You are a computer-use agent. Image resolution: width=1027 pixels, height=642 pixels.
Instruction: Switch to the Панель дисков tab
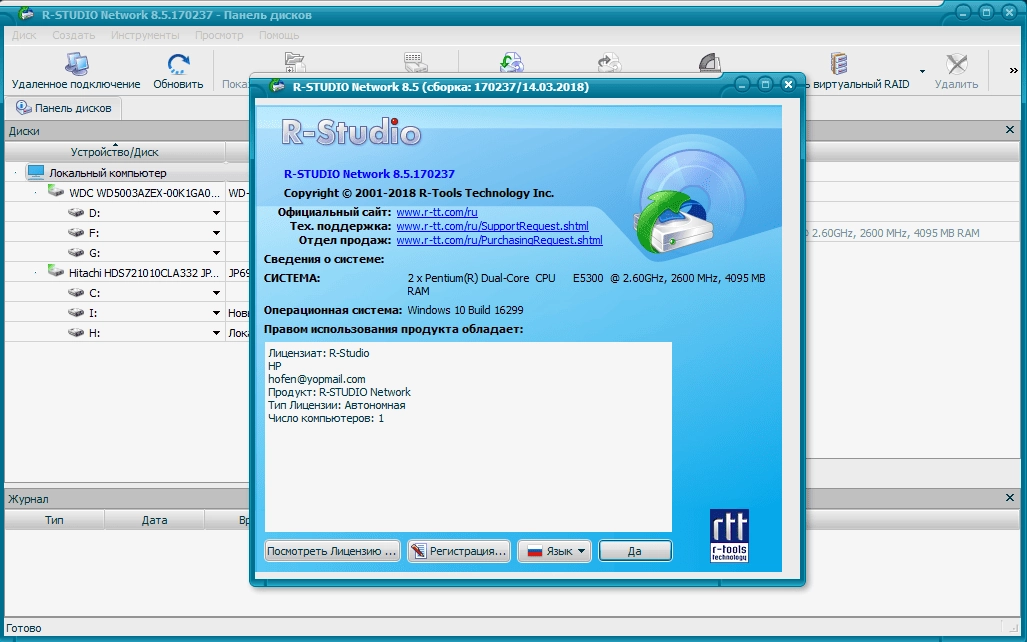[x=64, y=108]
